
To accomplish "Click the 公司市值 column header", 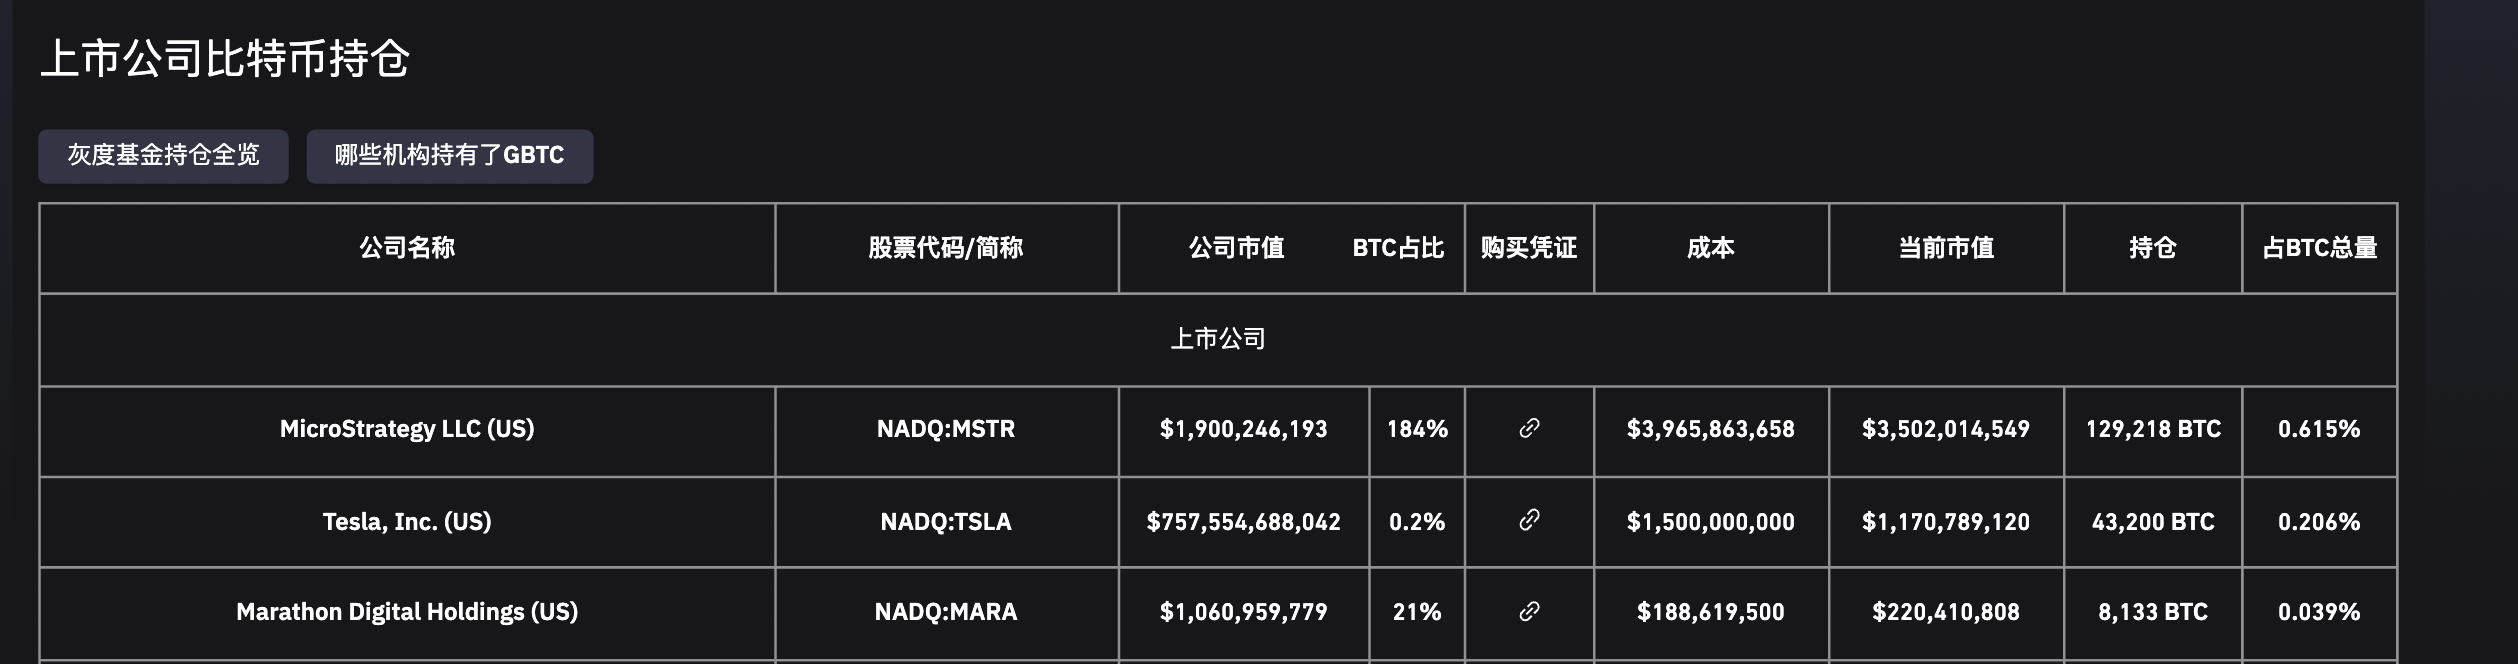I will [x=1236, y=248].
